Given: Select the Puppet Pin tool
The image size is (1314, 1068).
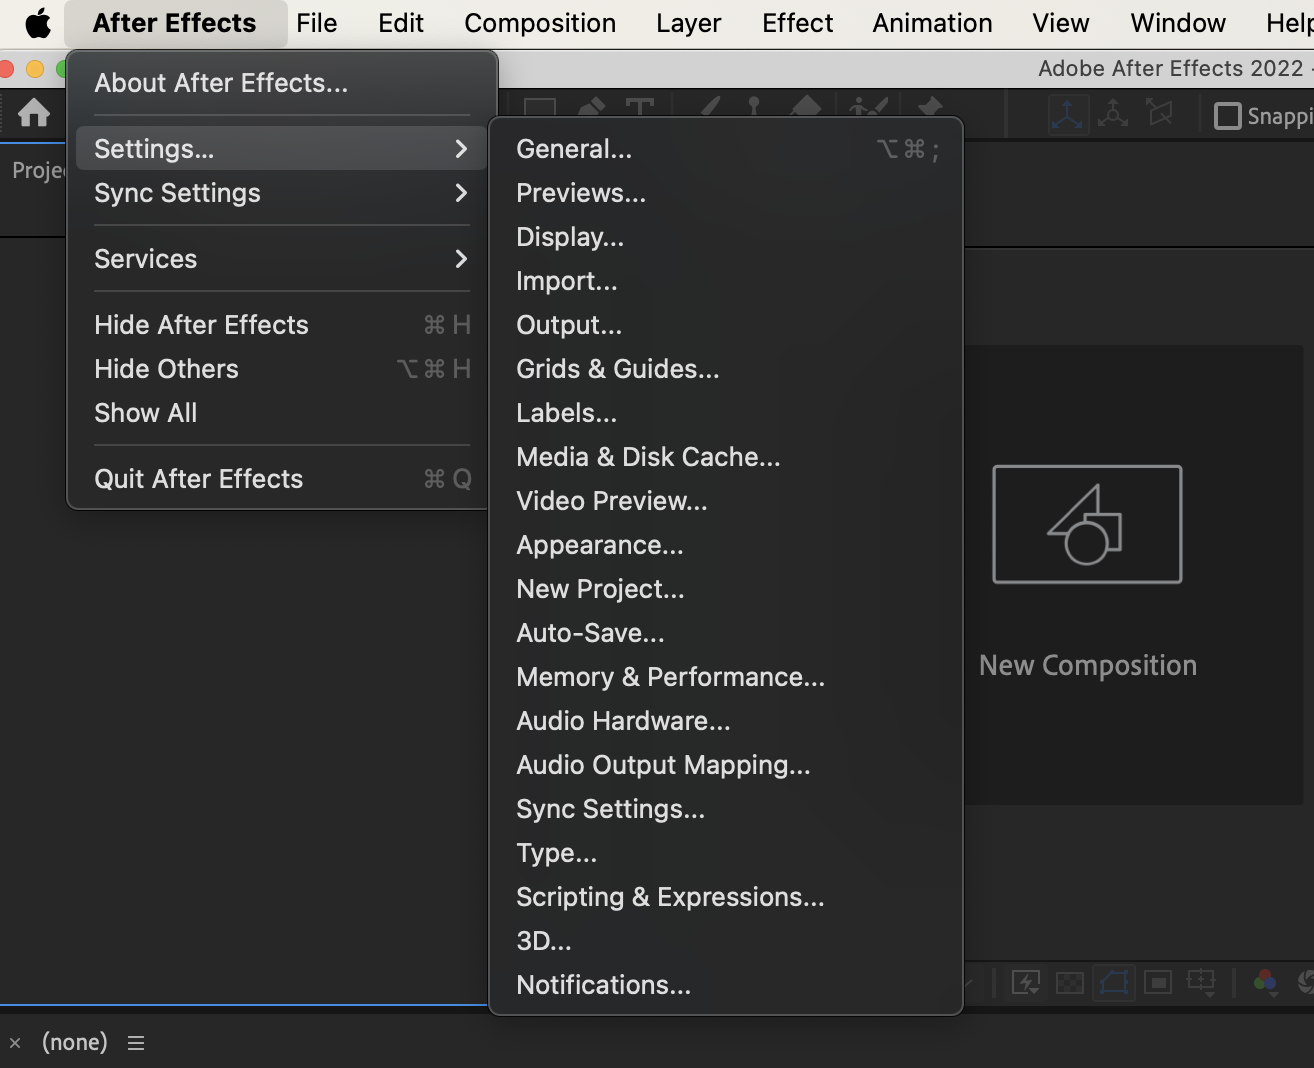Looking at the screenshot, I should (929, 105).
